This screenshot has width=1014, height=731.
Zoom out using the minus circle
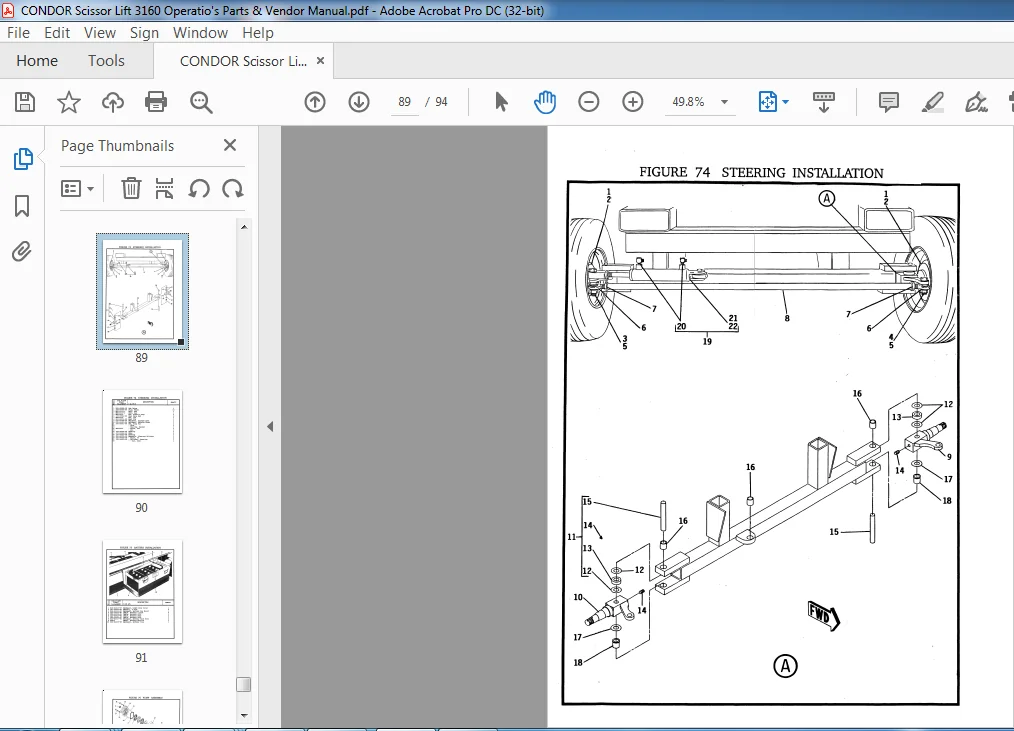click(x=588, y=102)
